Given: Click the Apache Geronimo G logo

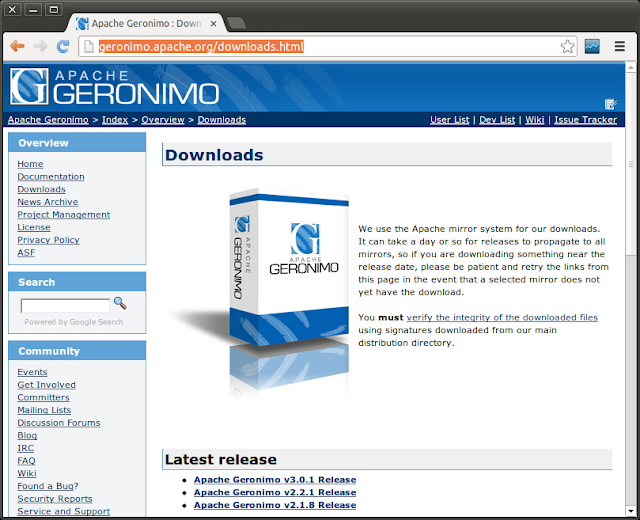Looking at the screenshot, I should (x=29, y=86).
